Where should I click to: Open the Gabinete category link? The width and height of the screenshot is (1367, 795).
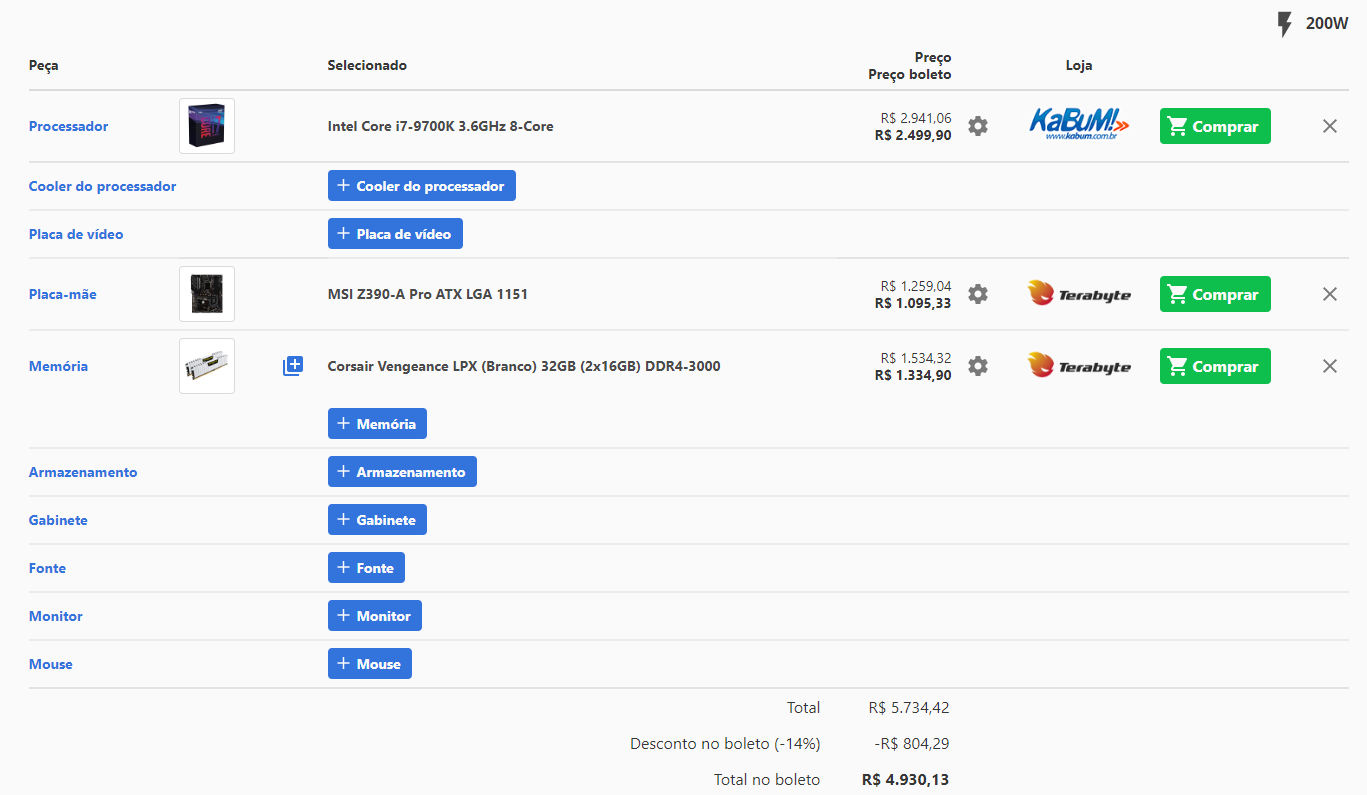[58, 520]
